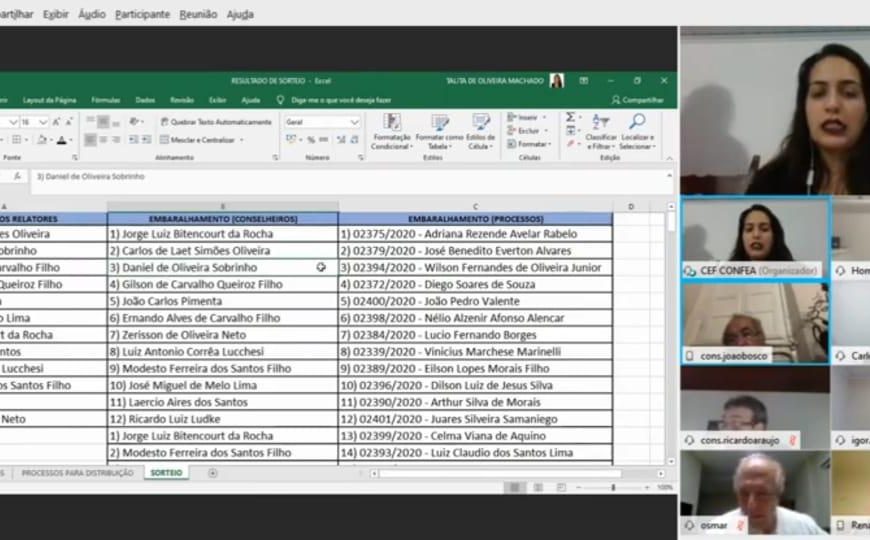Expand Mesclar e Centralizar dropdown arrow
The width and height of the screenshot is (870, 540).
(242, 140)
